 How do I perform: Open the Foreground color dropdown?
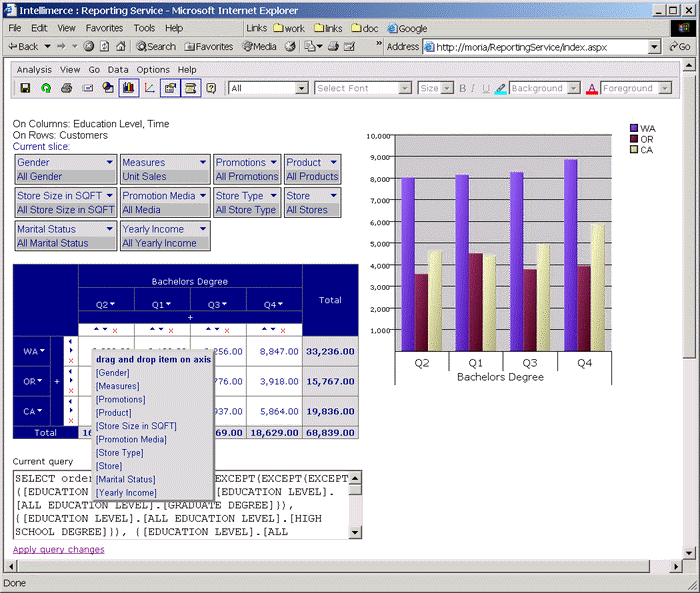(x=665, y=88)
